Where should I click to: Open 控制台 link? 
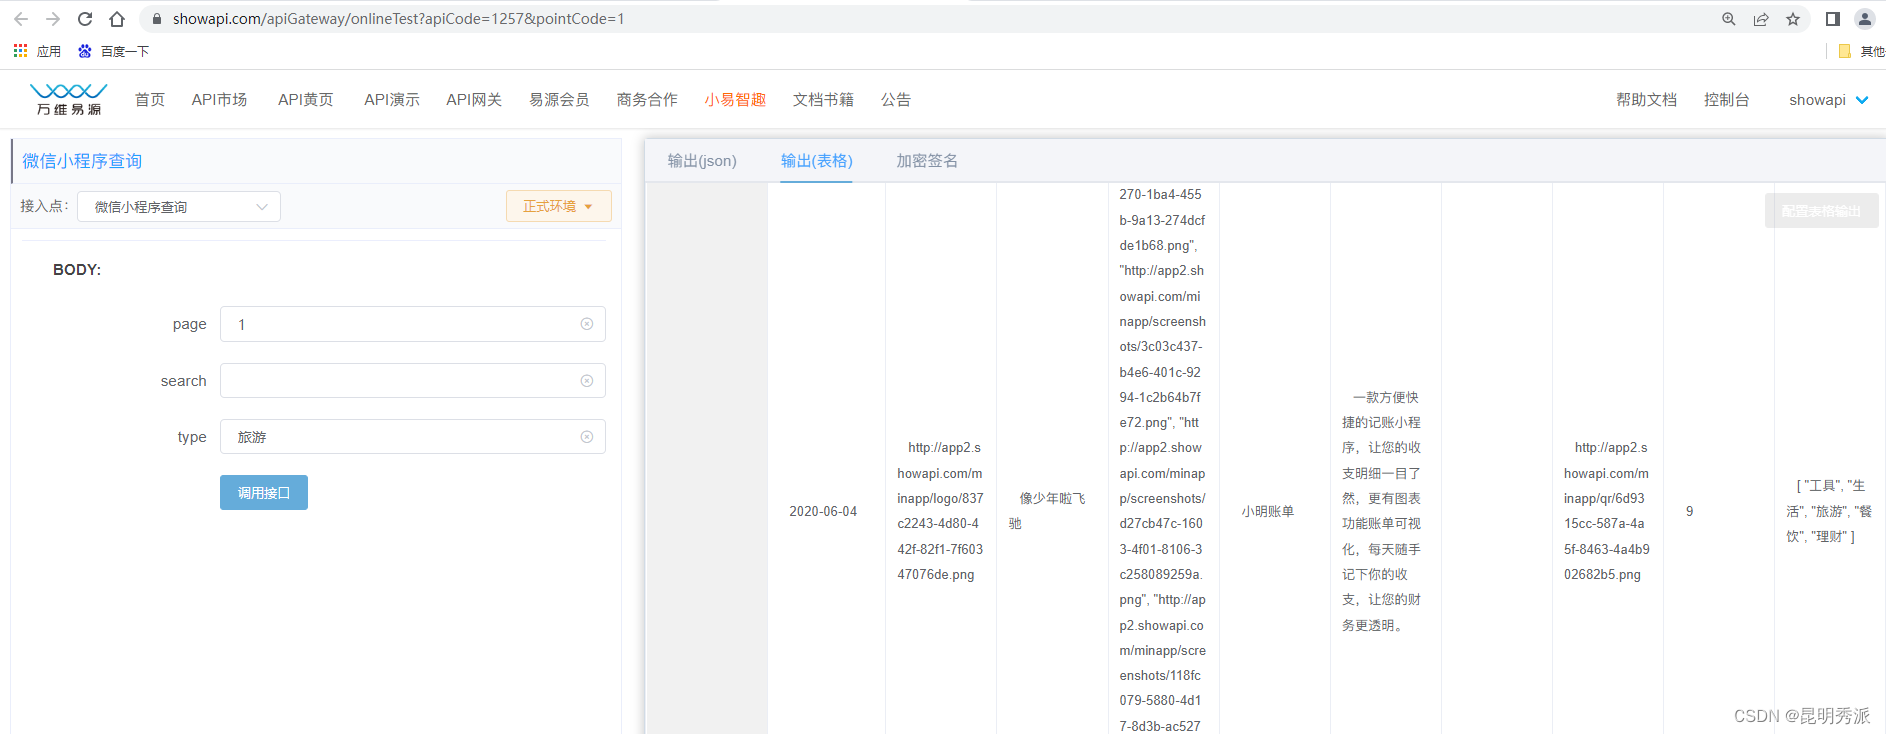(x=1727, y=100)
